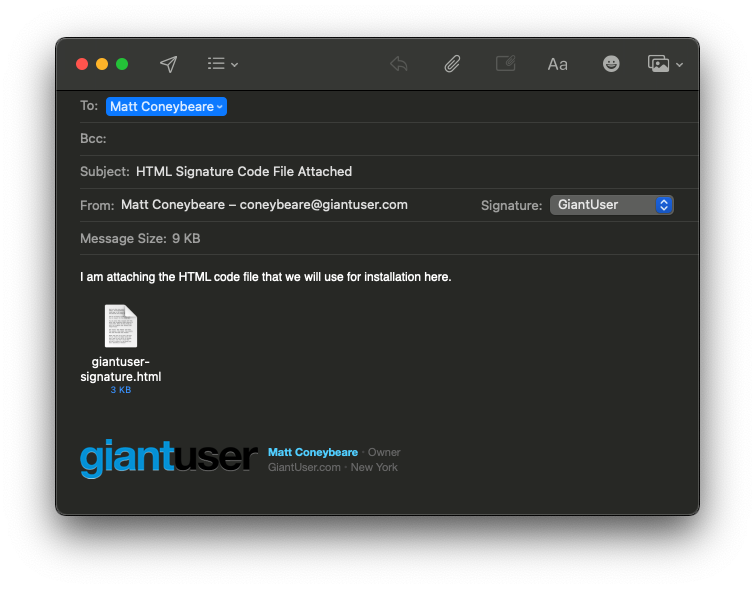Click the markup attachment icon

506,64
